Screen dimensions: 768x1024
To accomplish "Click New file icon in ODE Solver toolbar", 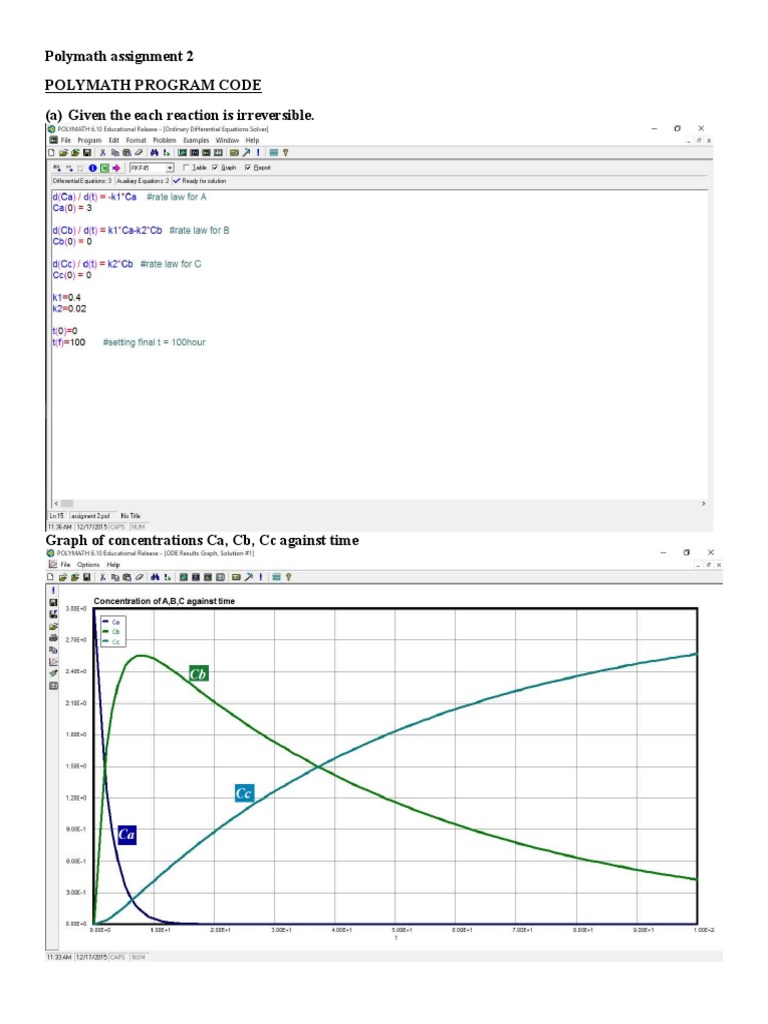I will coord(50,152).
